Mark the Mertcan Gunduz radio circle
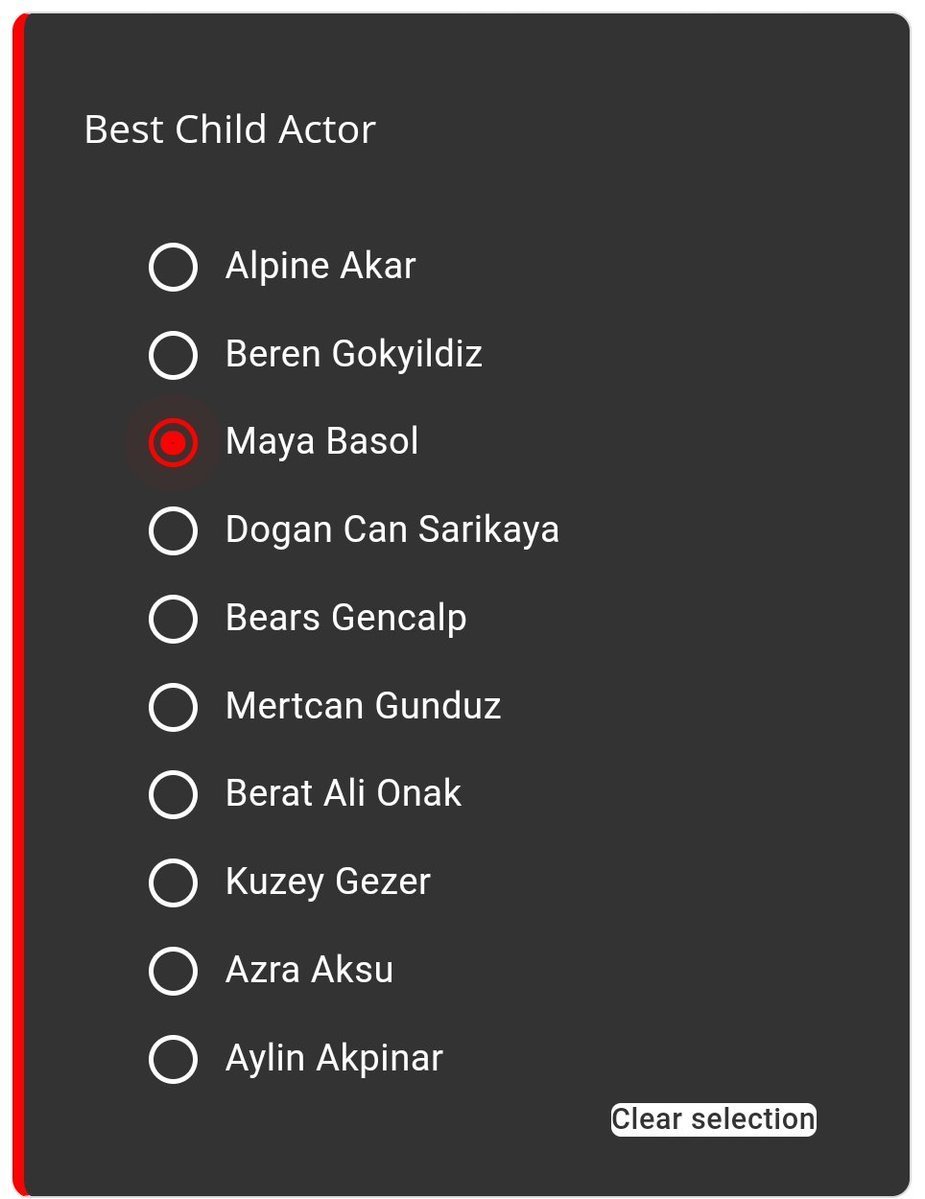 coord(173,707)
